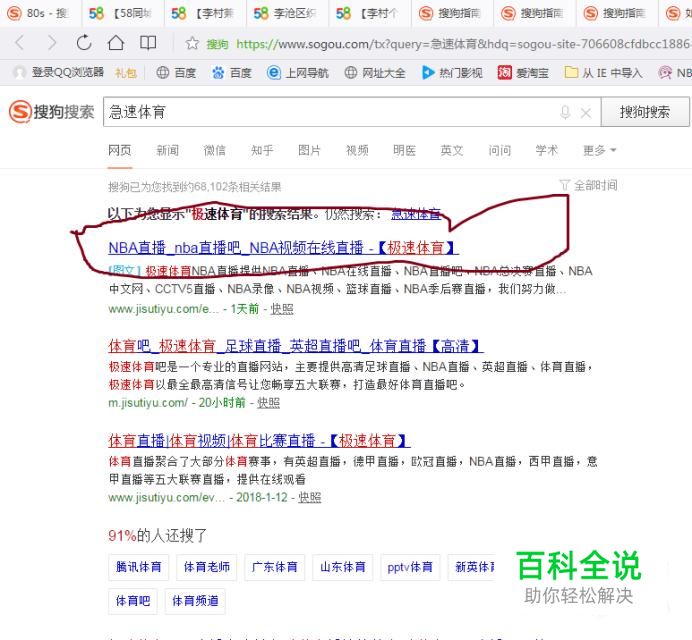This screenshot has width=692, height=640.
Task: Click related search 体育吧
Action: click(133, 601)
